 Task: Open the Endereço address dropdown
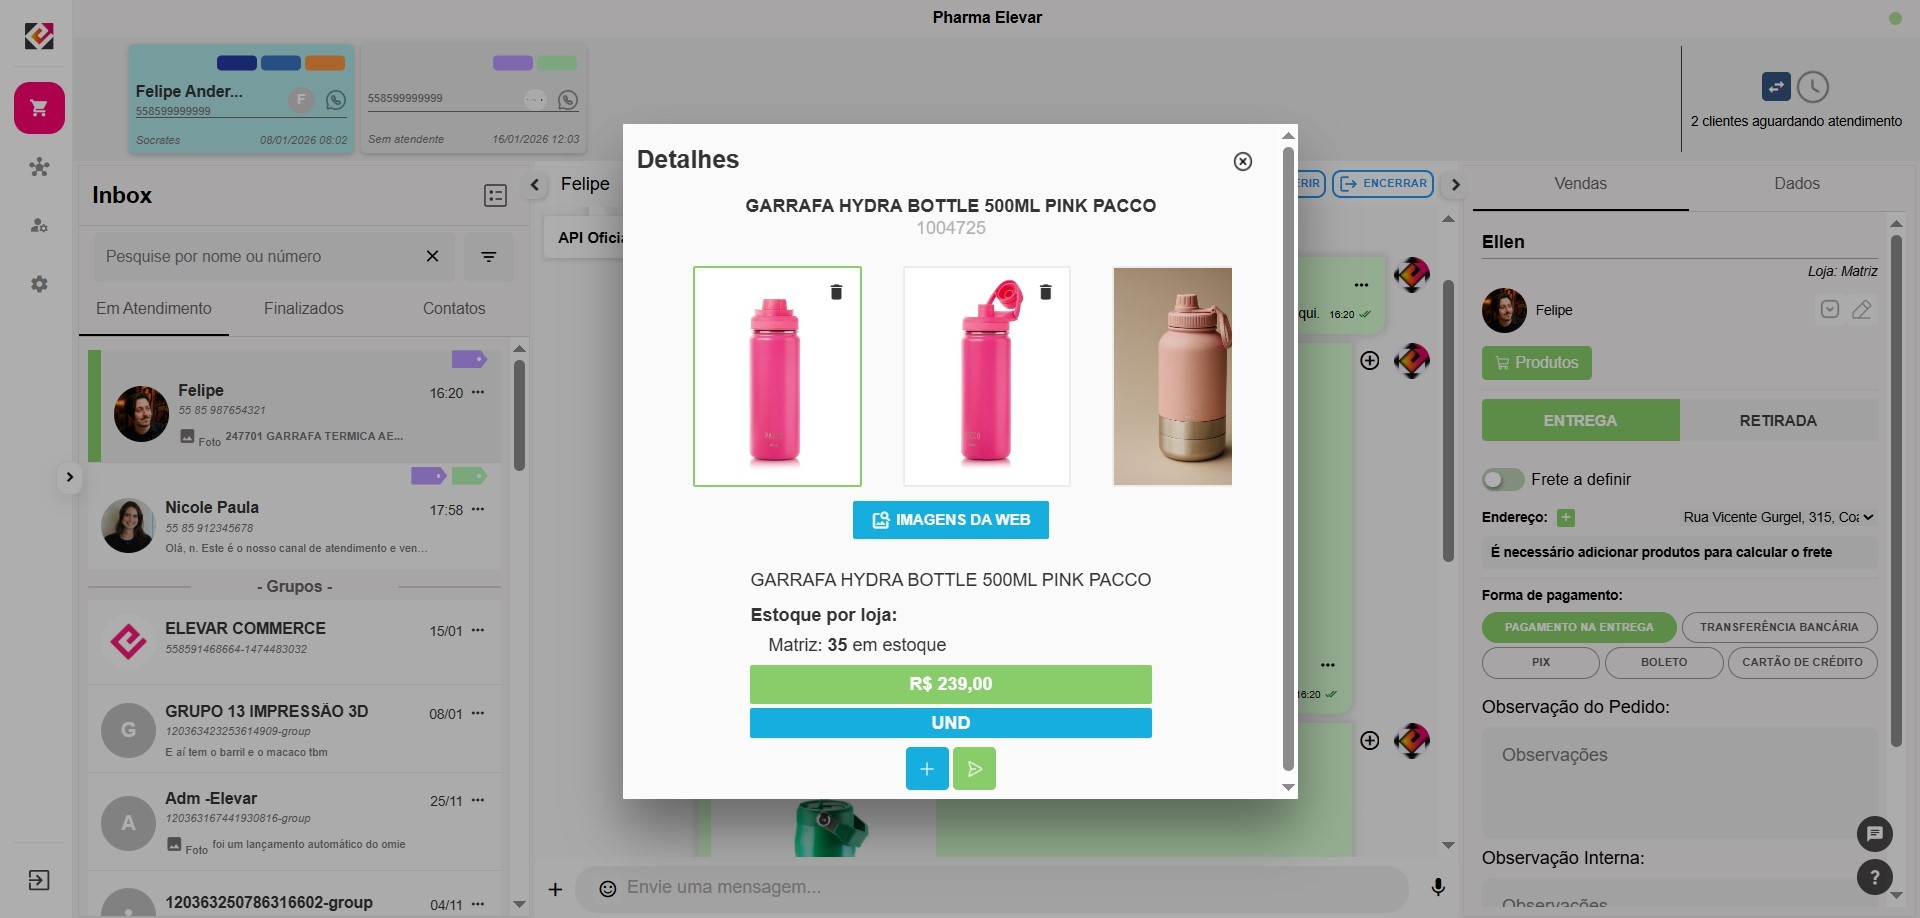1778,517
